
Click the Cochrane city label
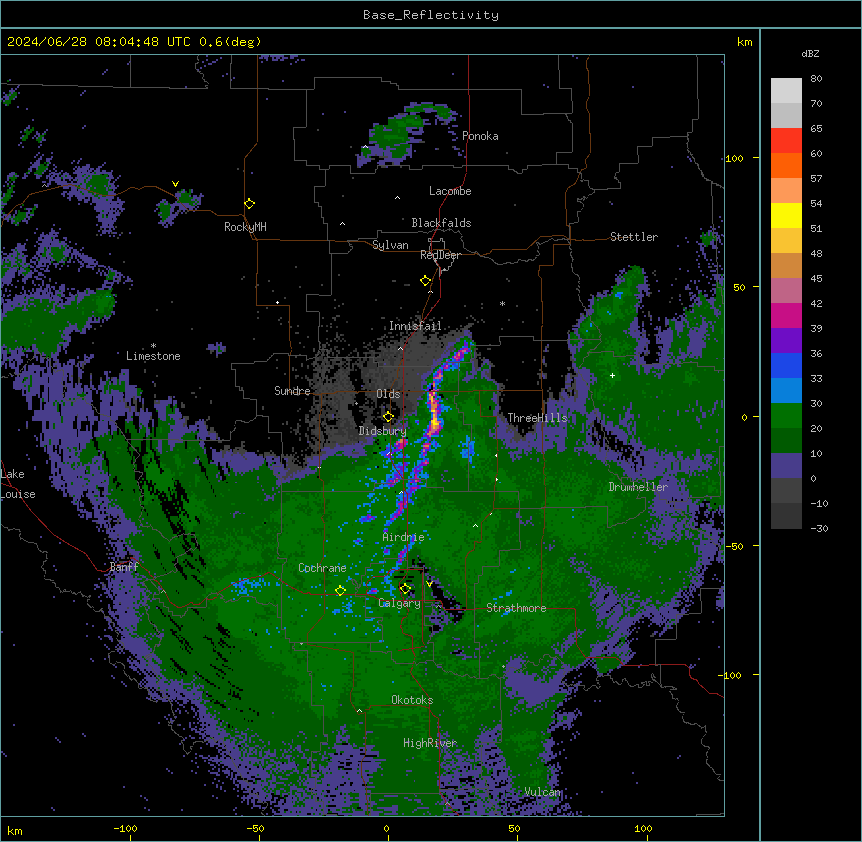322,568
